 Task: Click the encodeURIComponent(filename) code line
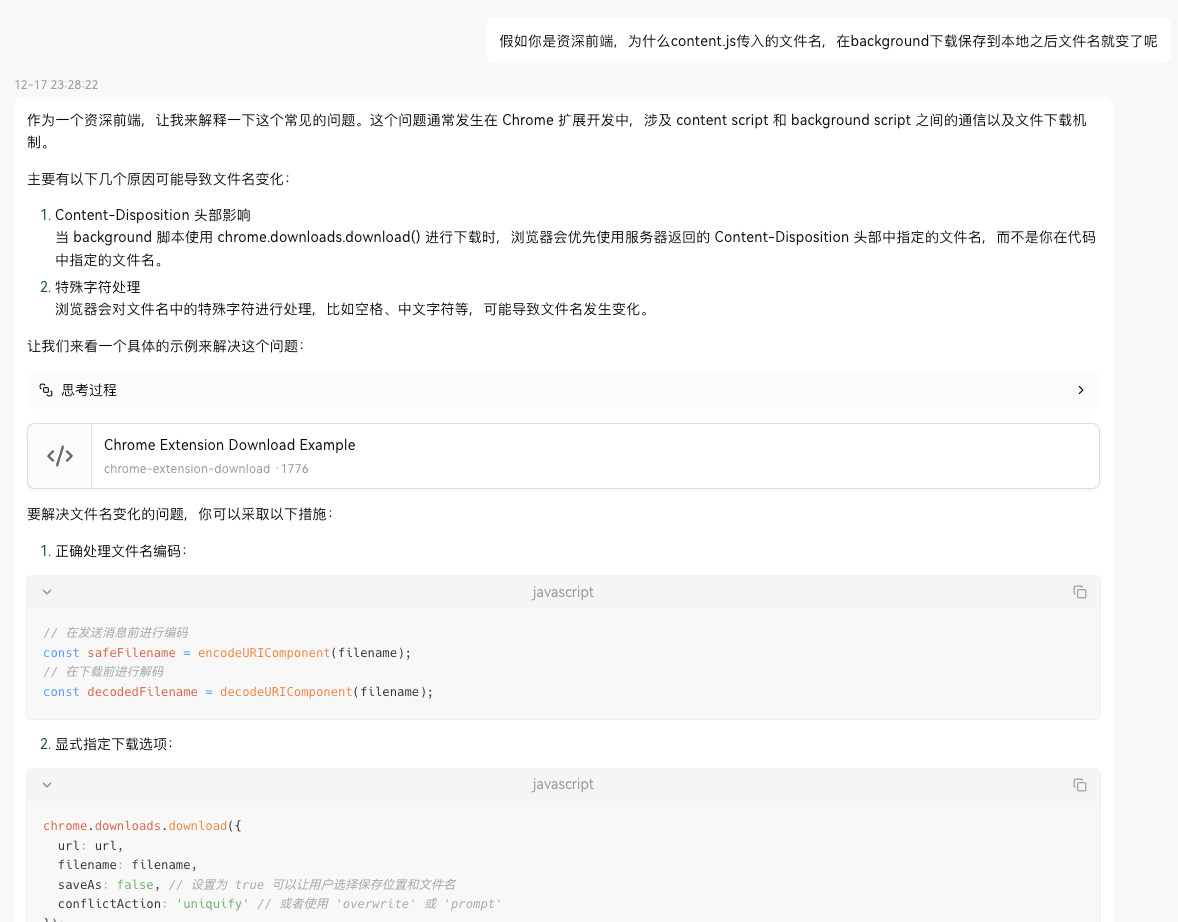point(227,653)
